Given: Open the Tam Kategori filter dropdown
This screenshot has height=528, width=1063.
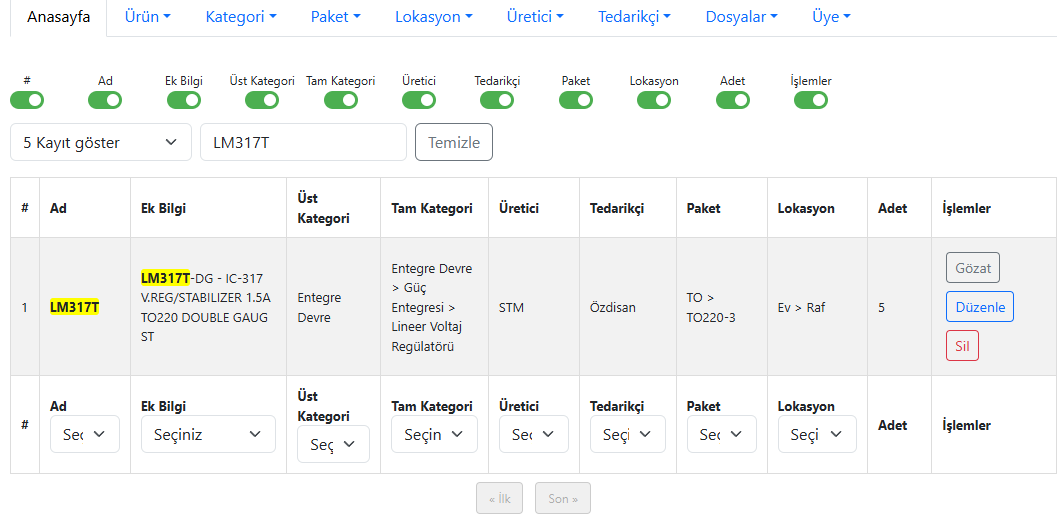Looking at the screenshot, I should pos(434,434).
